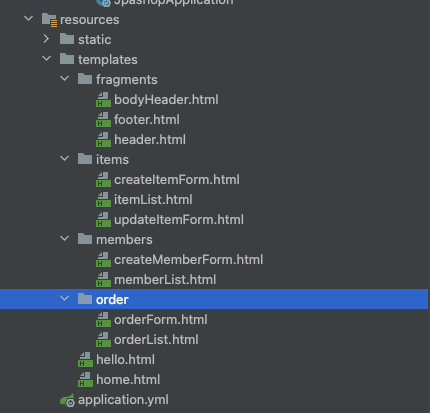Click the order folder icon
The height and width of the screenshot is (413, 430).
click(85, 299)
